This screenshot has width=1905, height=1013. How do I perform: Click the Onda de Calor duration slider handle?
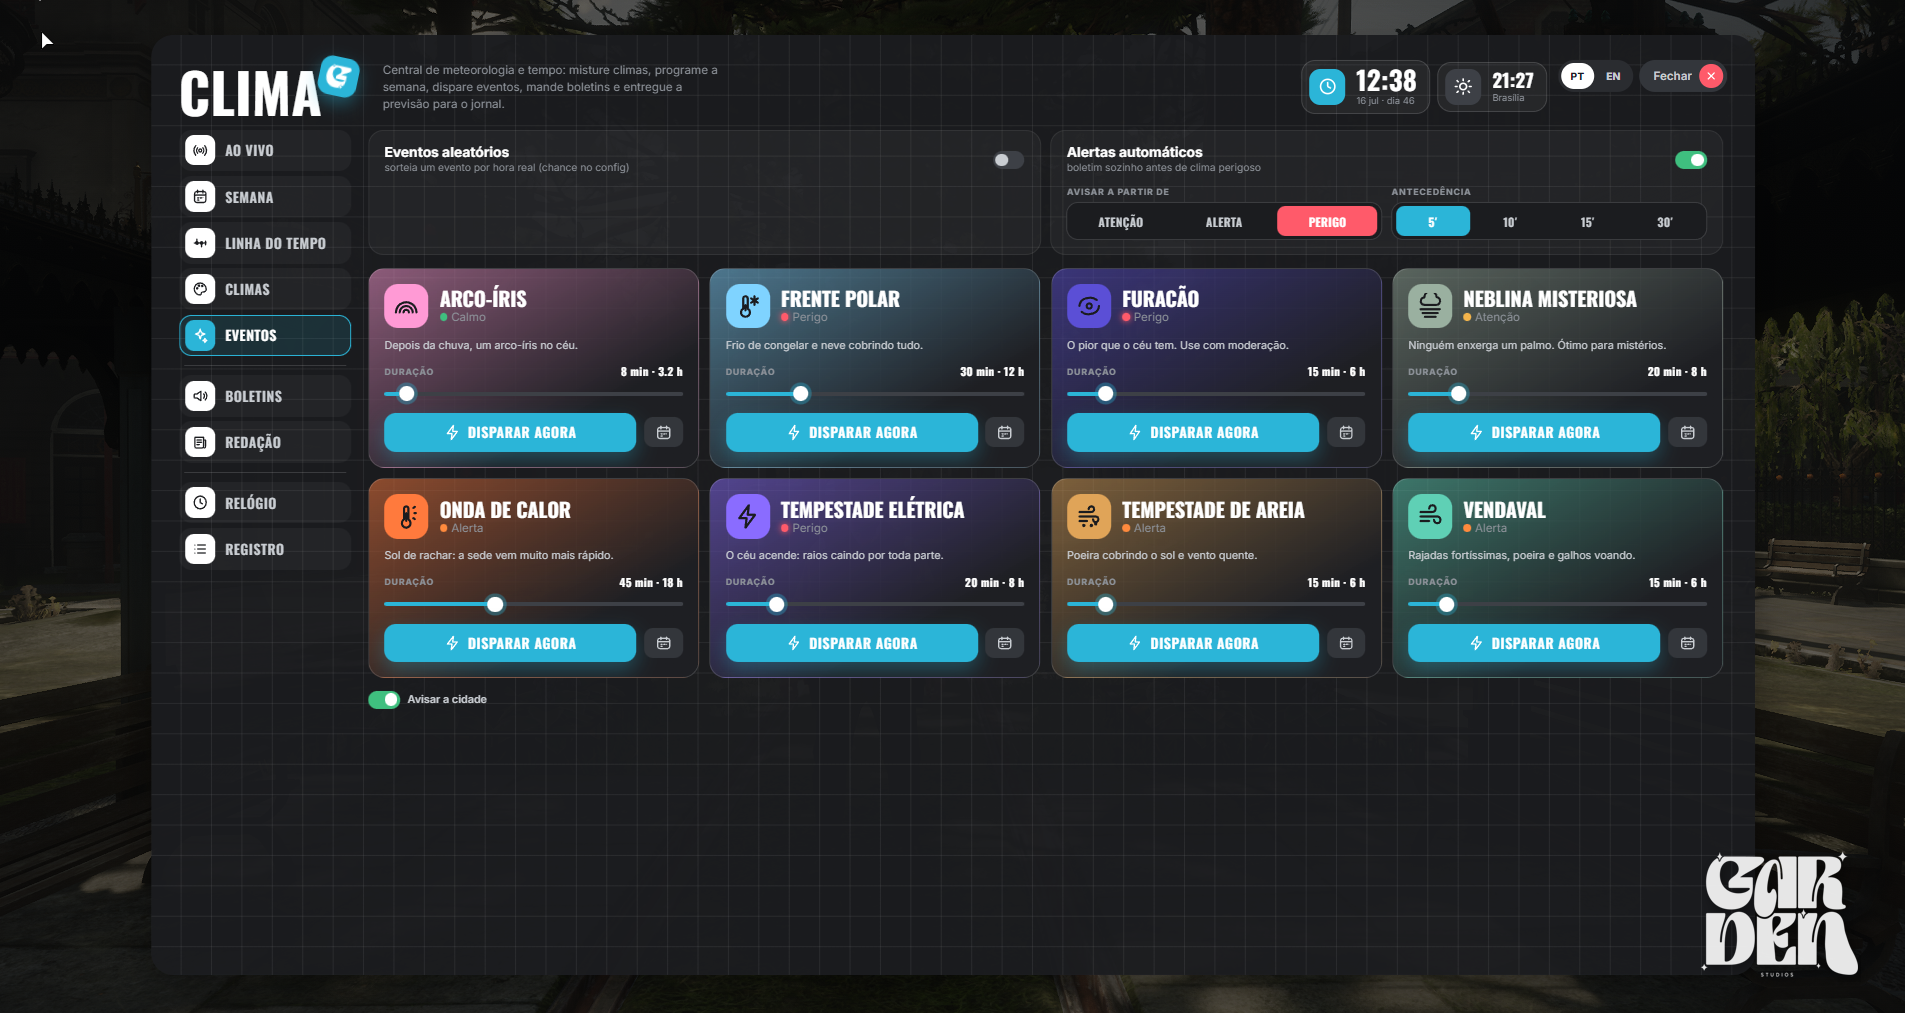[495, 605]
